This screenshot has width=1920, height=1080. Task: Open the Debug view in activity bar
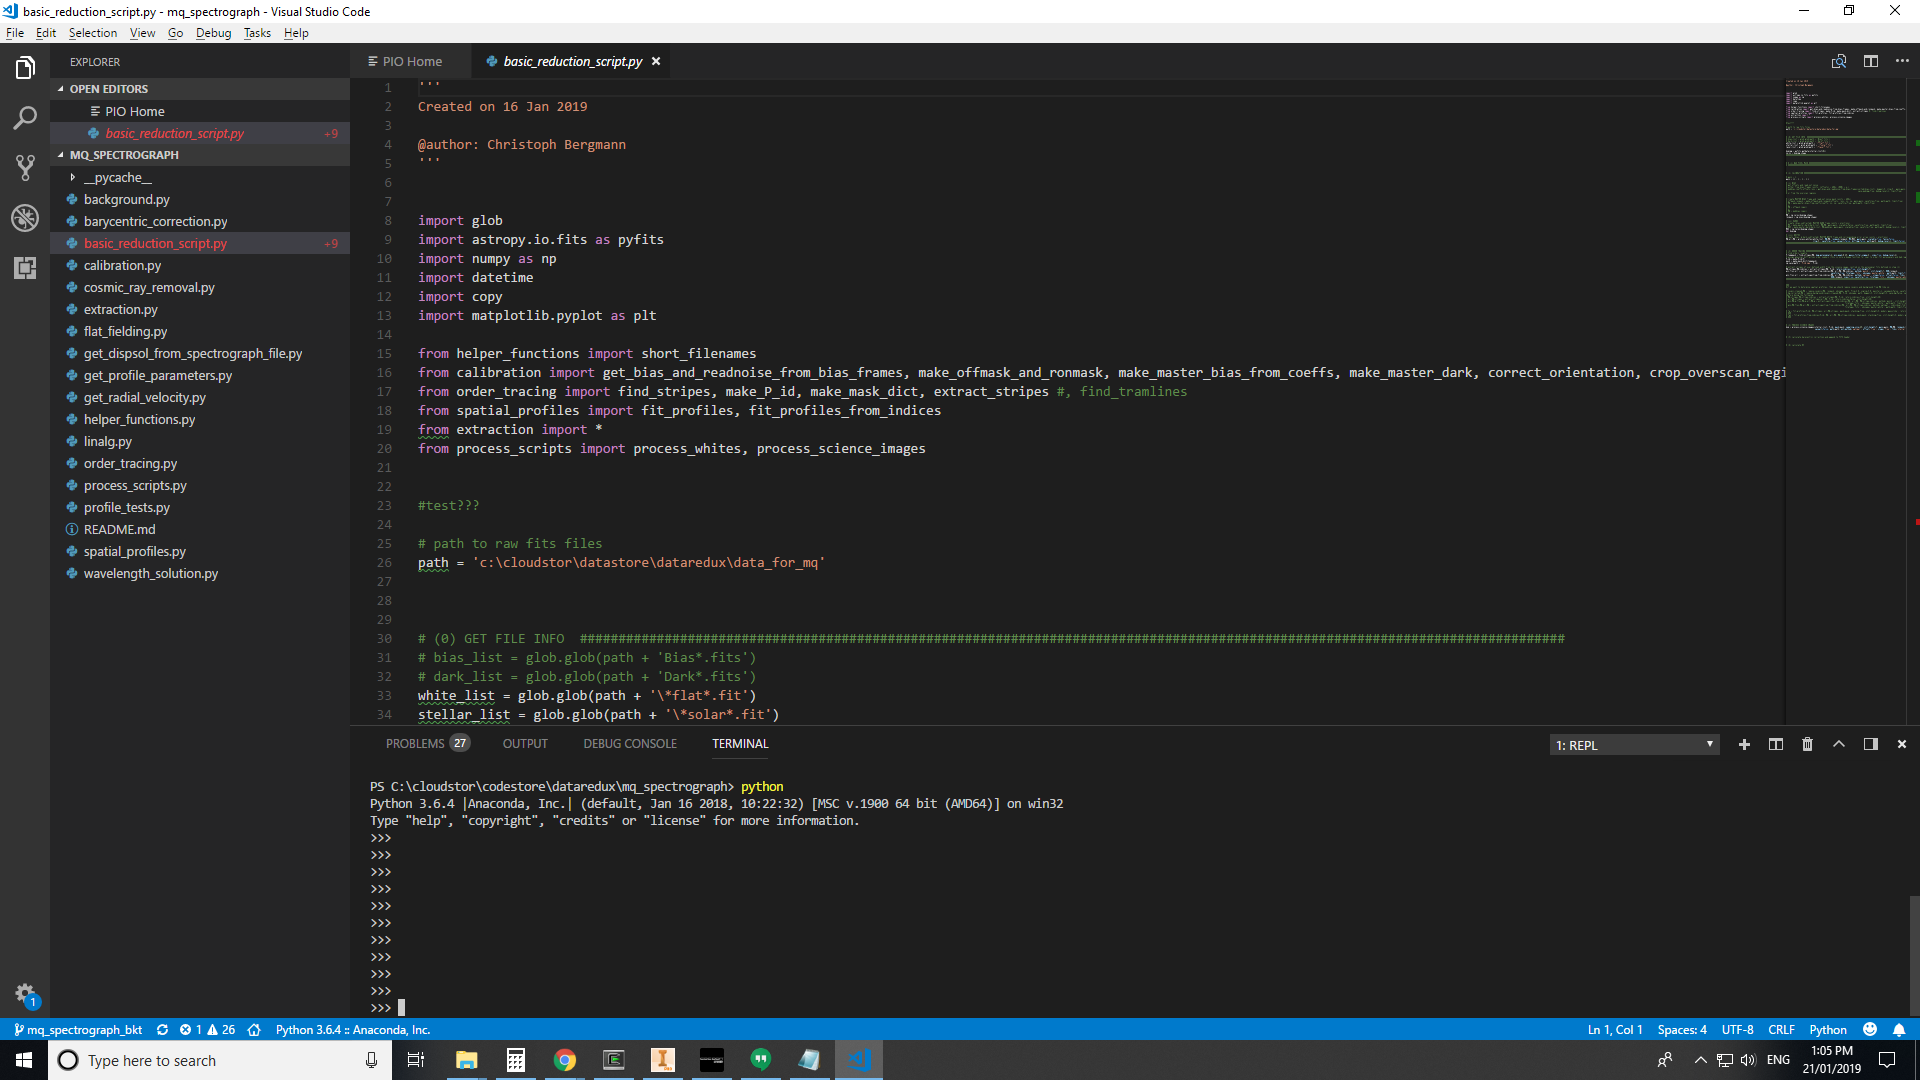pos(25,218)
